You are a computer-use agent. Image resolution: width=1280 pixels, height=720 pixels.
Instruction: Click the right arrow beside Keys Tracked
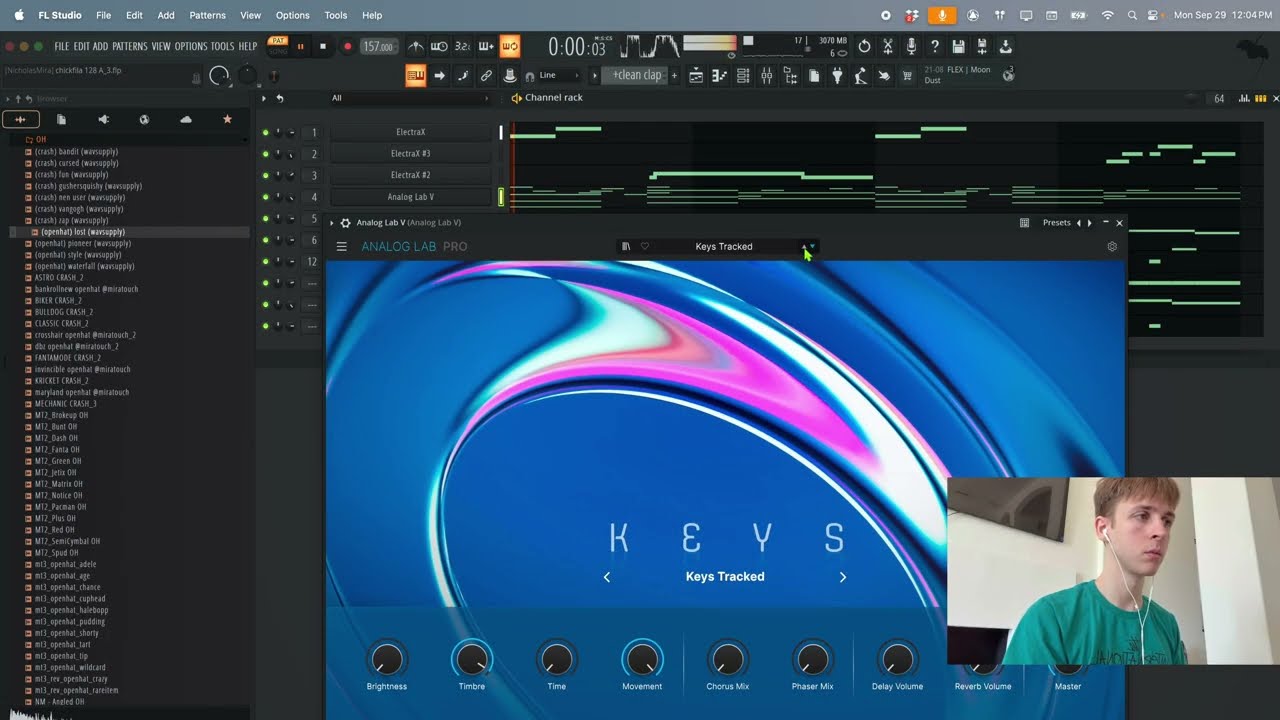[x=843, y=577]
